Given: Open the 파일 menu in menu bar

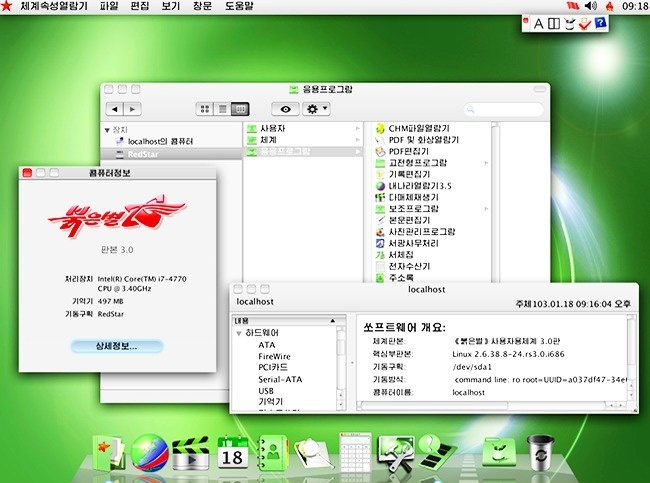Looking at the screenshot, I should [108, 6].
